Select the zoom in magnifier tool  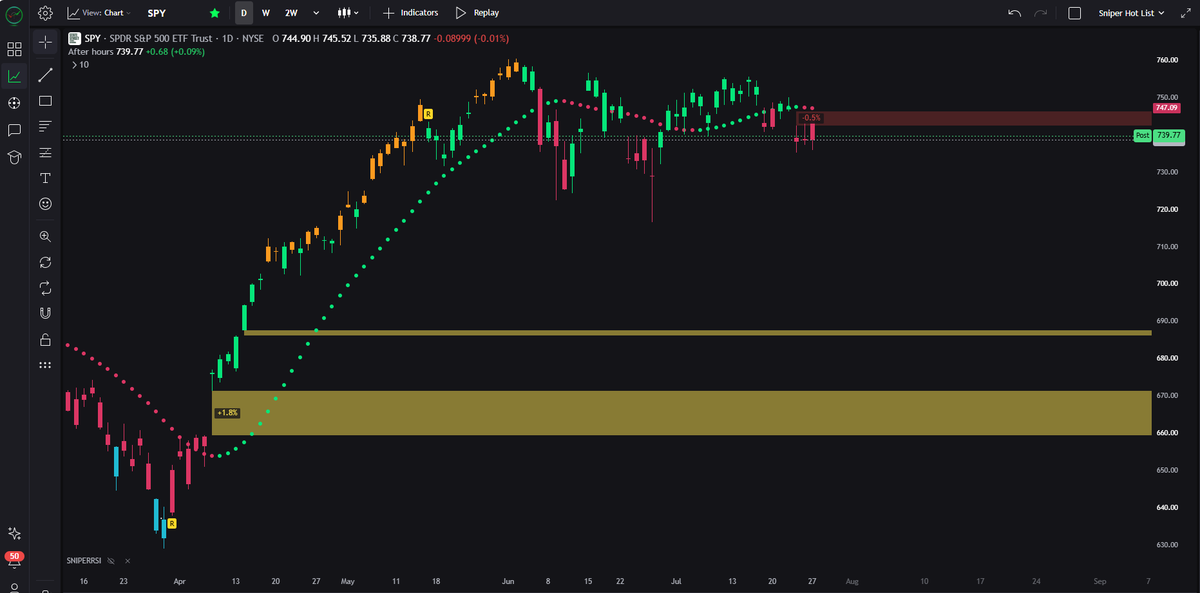tap(45, 237)
